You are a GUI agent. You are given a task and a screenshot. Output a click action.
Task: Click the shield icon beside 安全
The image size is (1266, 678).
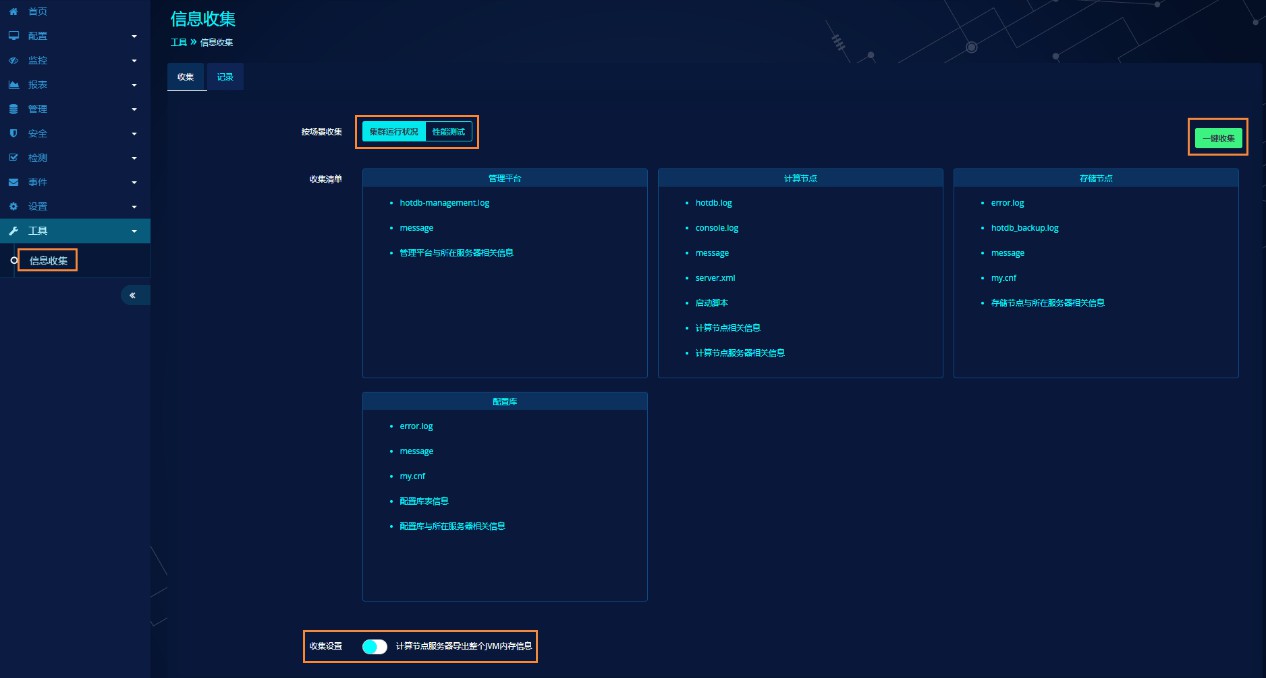point(13,133)
